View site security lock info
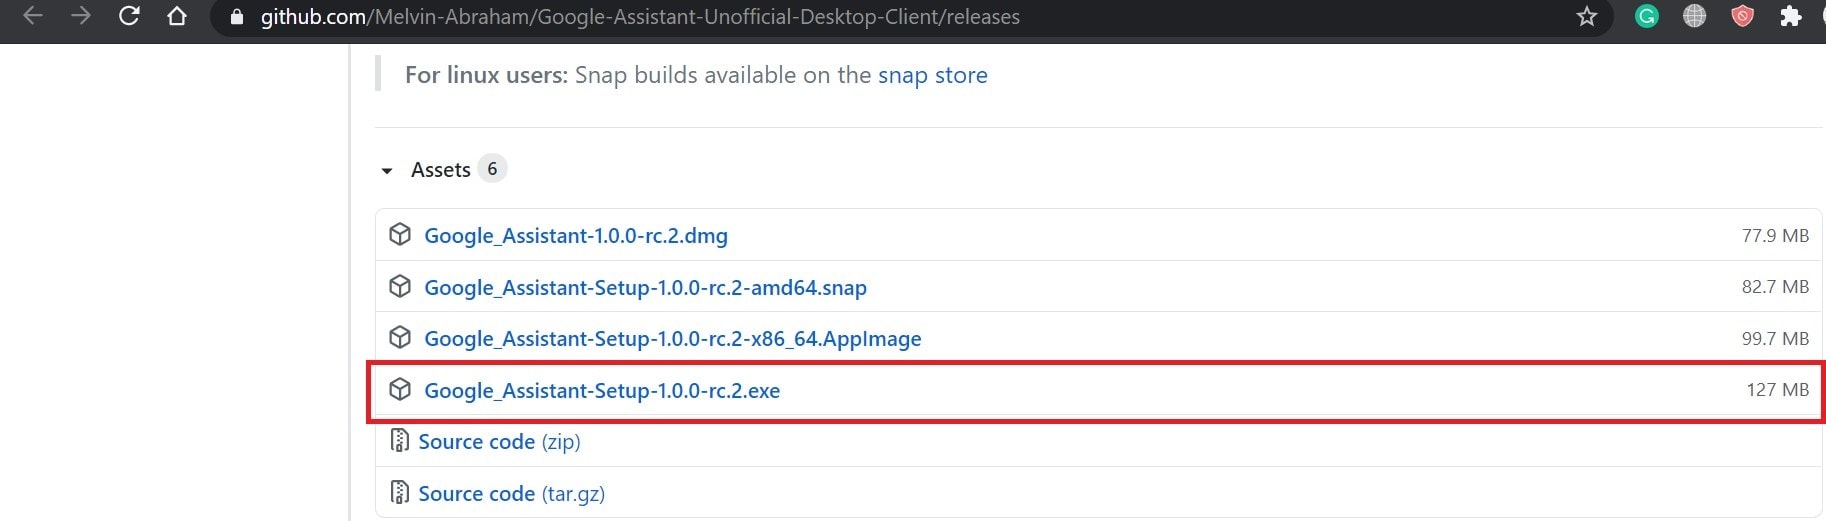This screenshot has width=1826, height=521. click(x=237, y=17)
